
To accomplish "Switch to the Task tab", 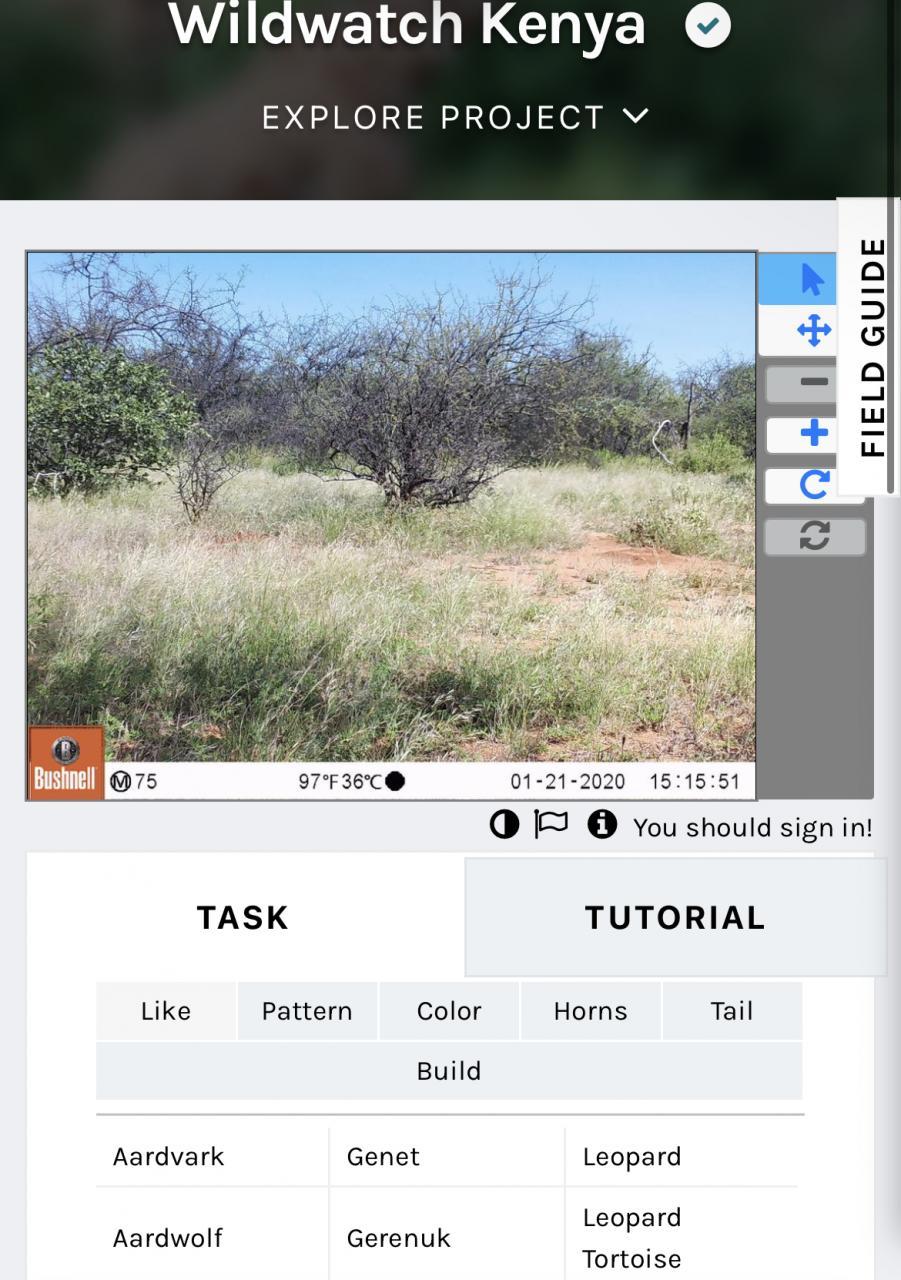I will pyautogui.click(x=243, y=917).
